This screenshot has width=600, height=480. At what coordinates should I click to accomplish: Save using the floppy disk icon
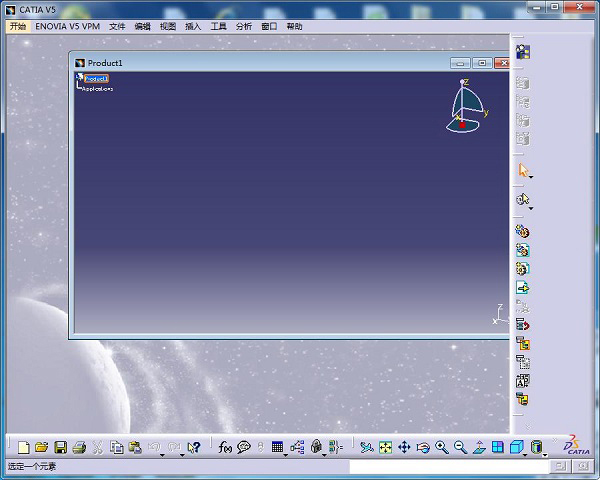60,447
